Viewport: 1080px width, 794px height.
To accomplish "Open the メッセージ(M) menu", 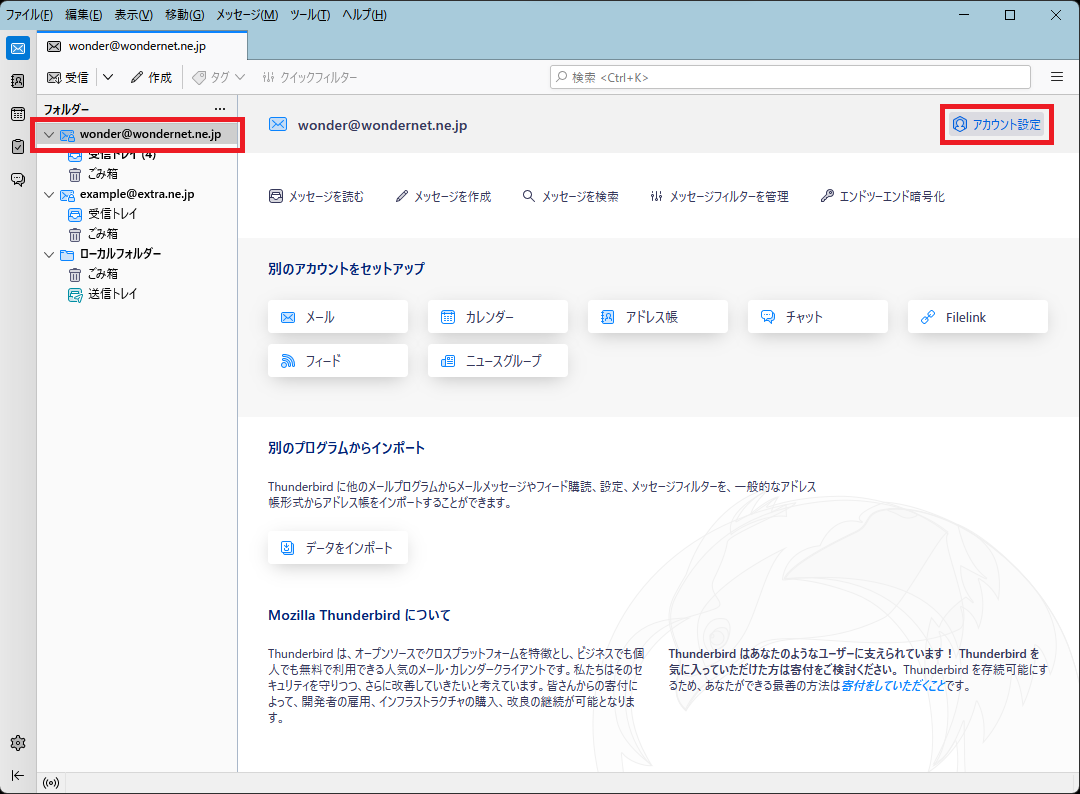I will click(247, 14).
